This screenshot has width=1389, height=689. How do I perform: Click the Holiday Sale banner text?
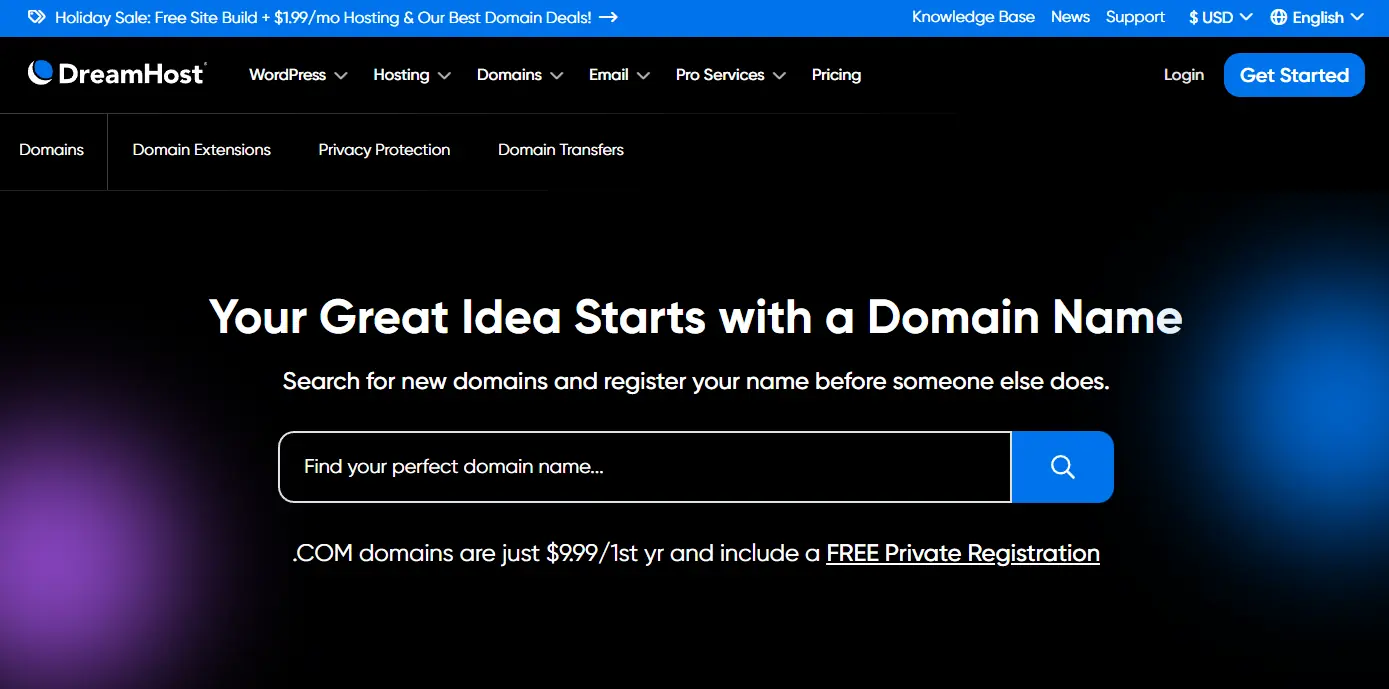point(323,17)
